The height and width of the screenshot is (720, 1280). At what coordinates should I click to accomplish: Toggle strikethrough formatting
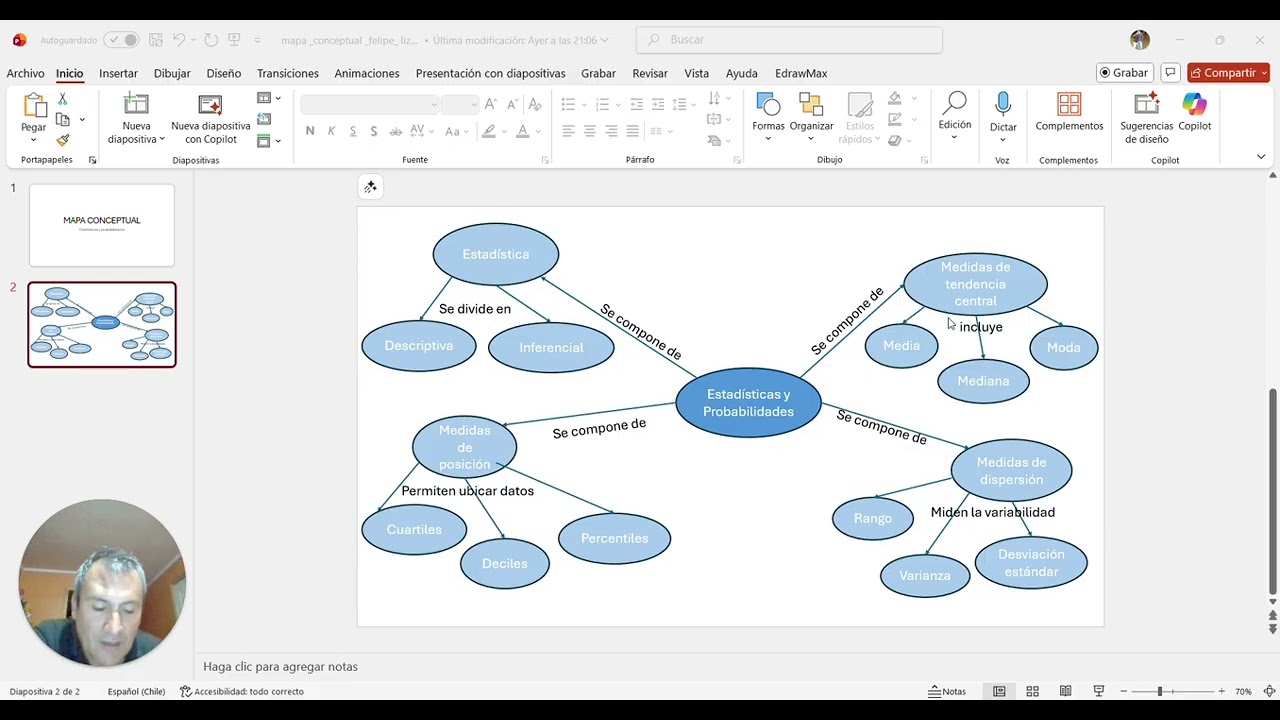(395, 131)
